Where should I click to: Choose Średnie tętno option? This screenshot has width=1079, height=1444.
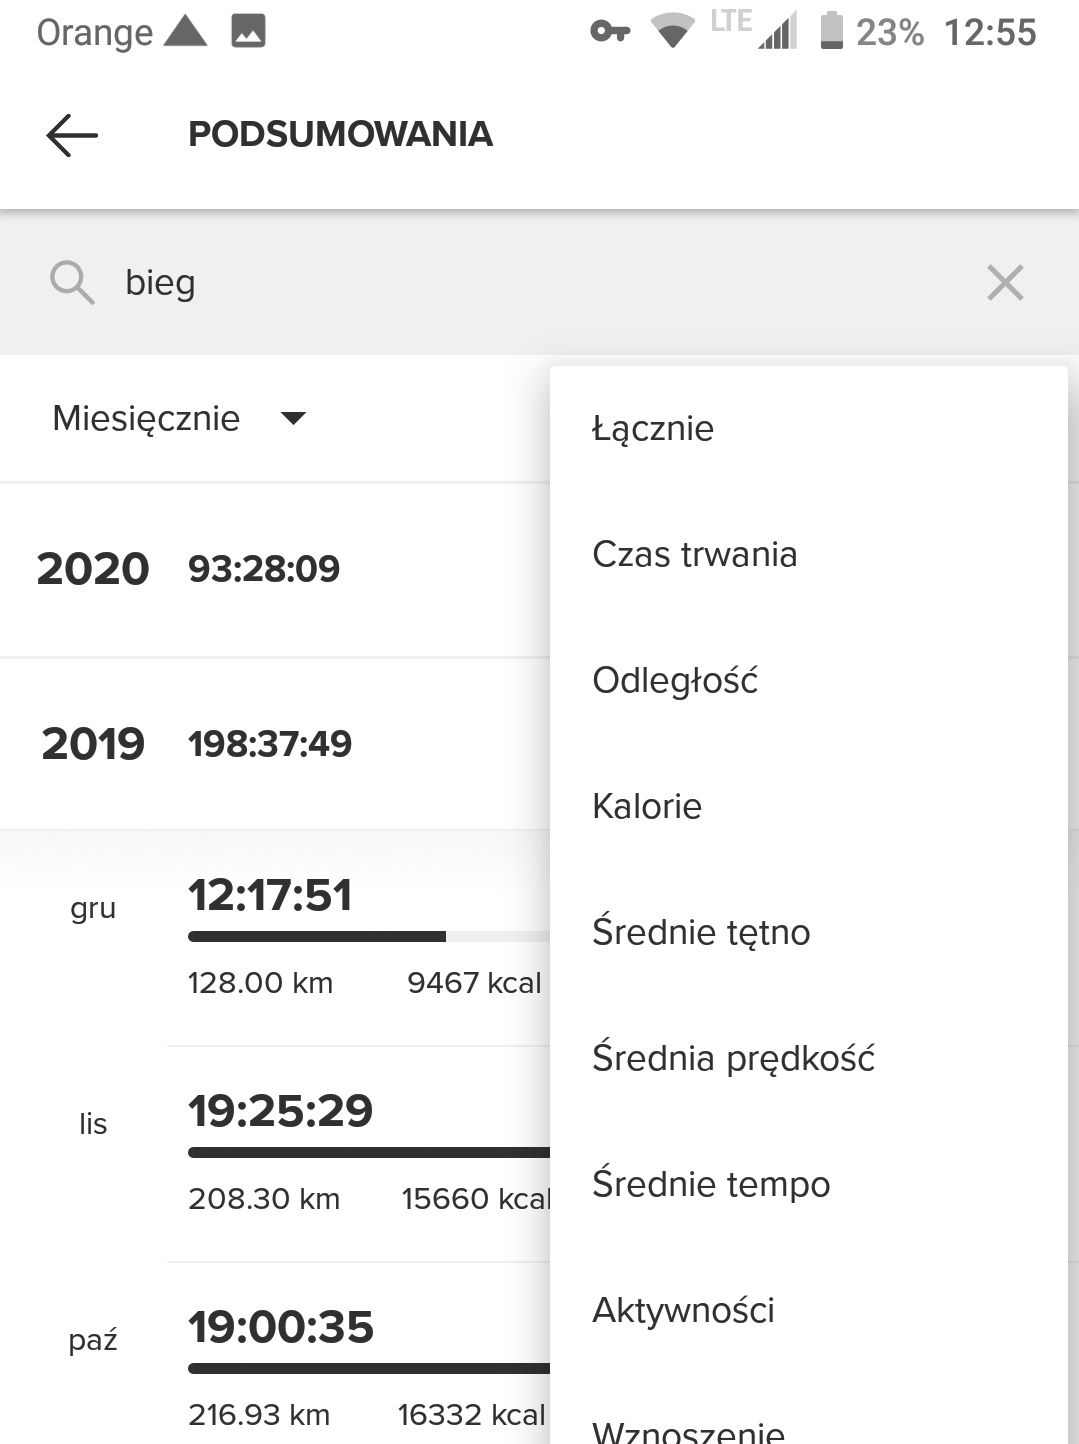point(701,933)
